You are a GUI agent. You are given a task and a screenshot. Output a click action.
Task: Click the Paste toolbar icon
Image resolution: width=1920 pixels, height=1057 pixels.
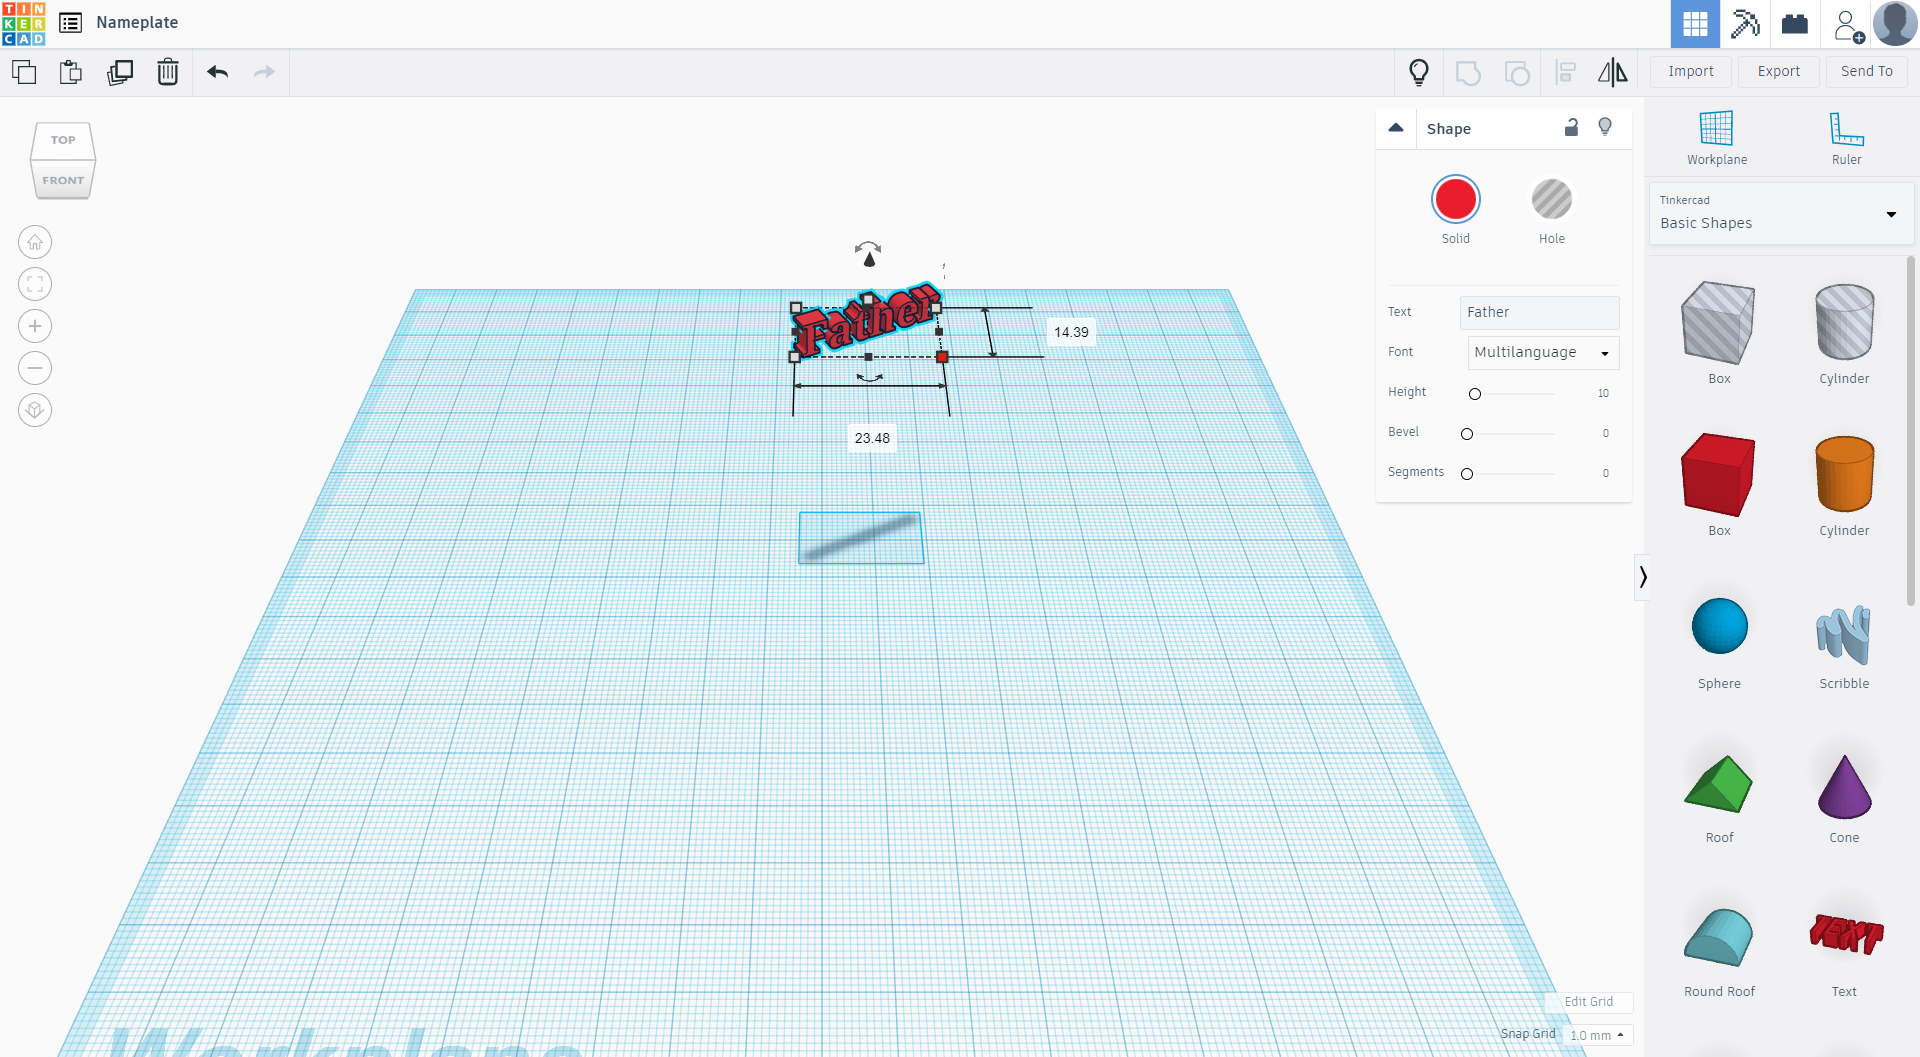click(x=71, y=72)
